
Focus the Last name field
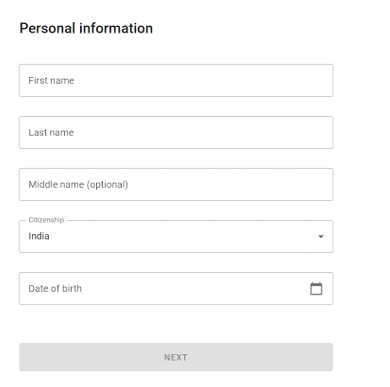click(x=176, y=133)
